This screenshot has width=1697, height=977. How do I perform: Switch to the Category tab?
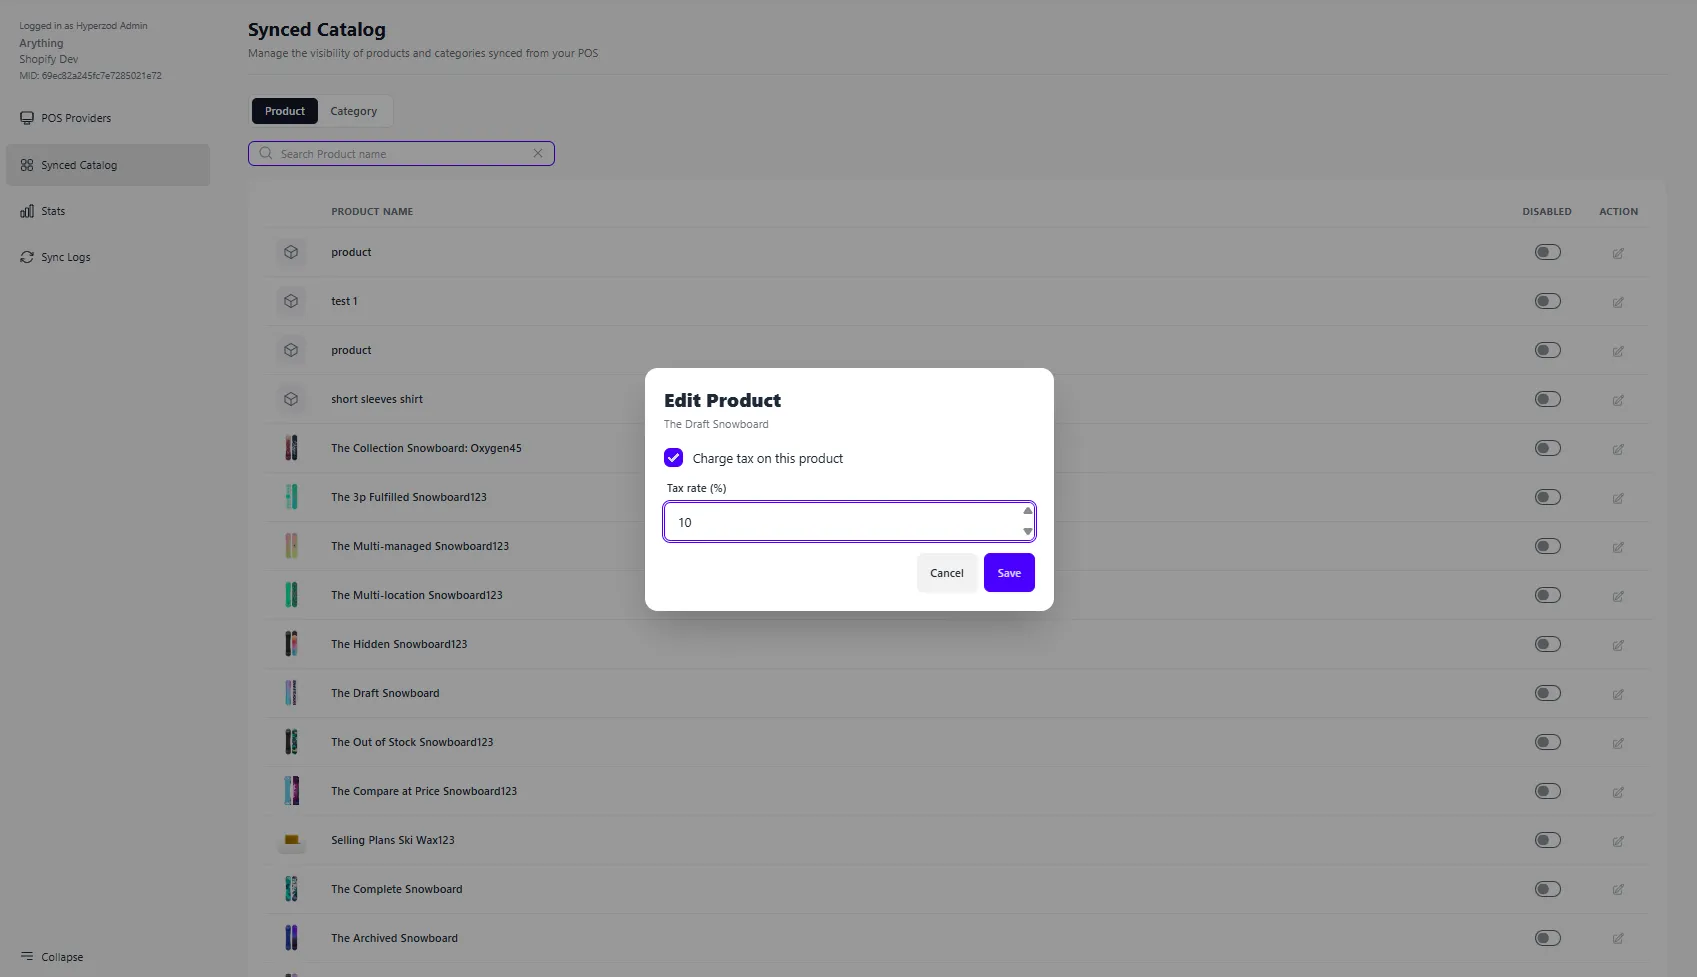[x=354, y=111]
